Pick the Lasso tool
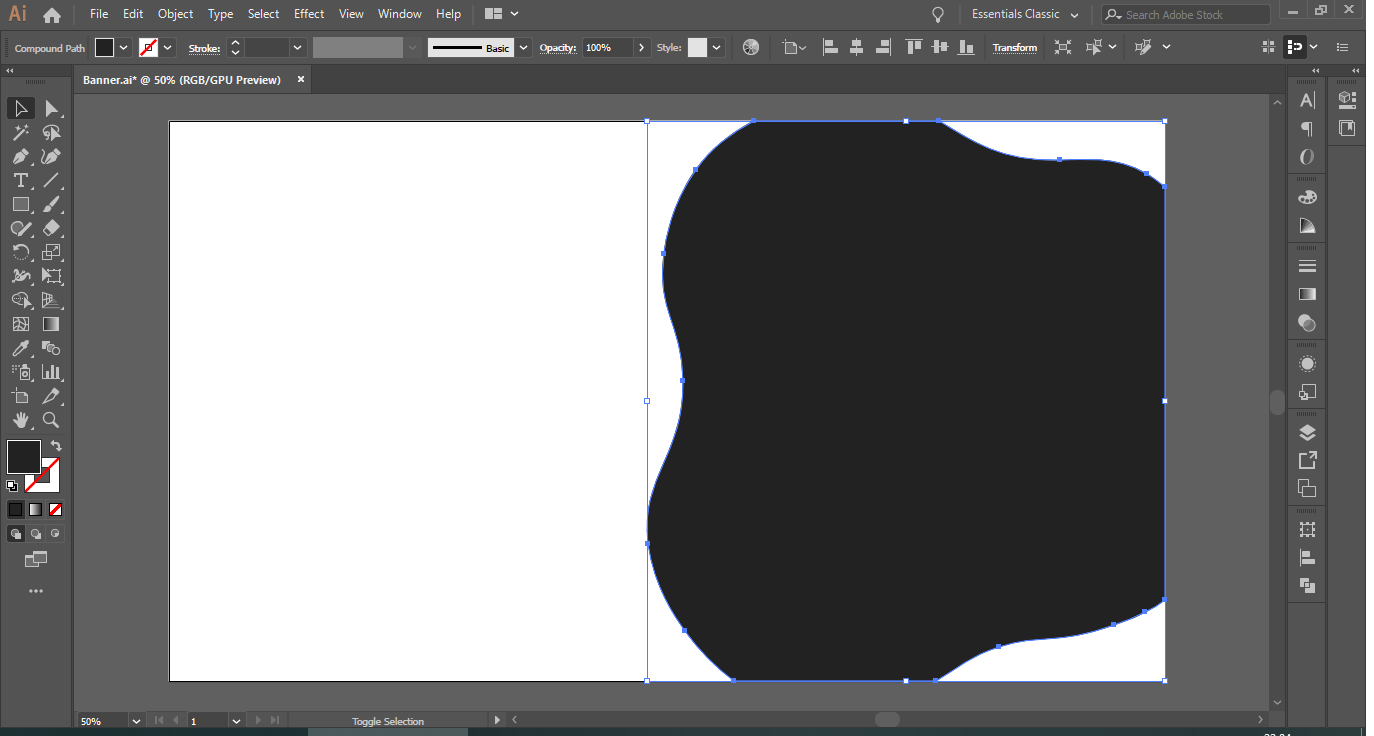Screen dimensions: 1374x736 52,132
